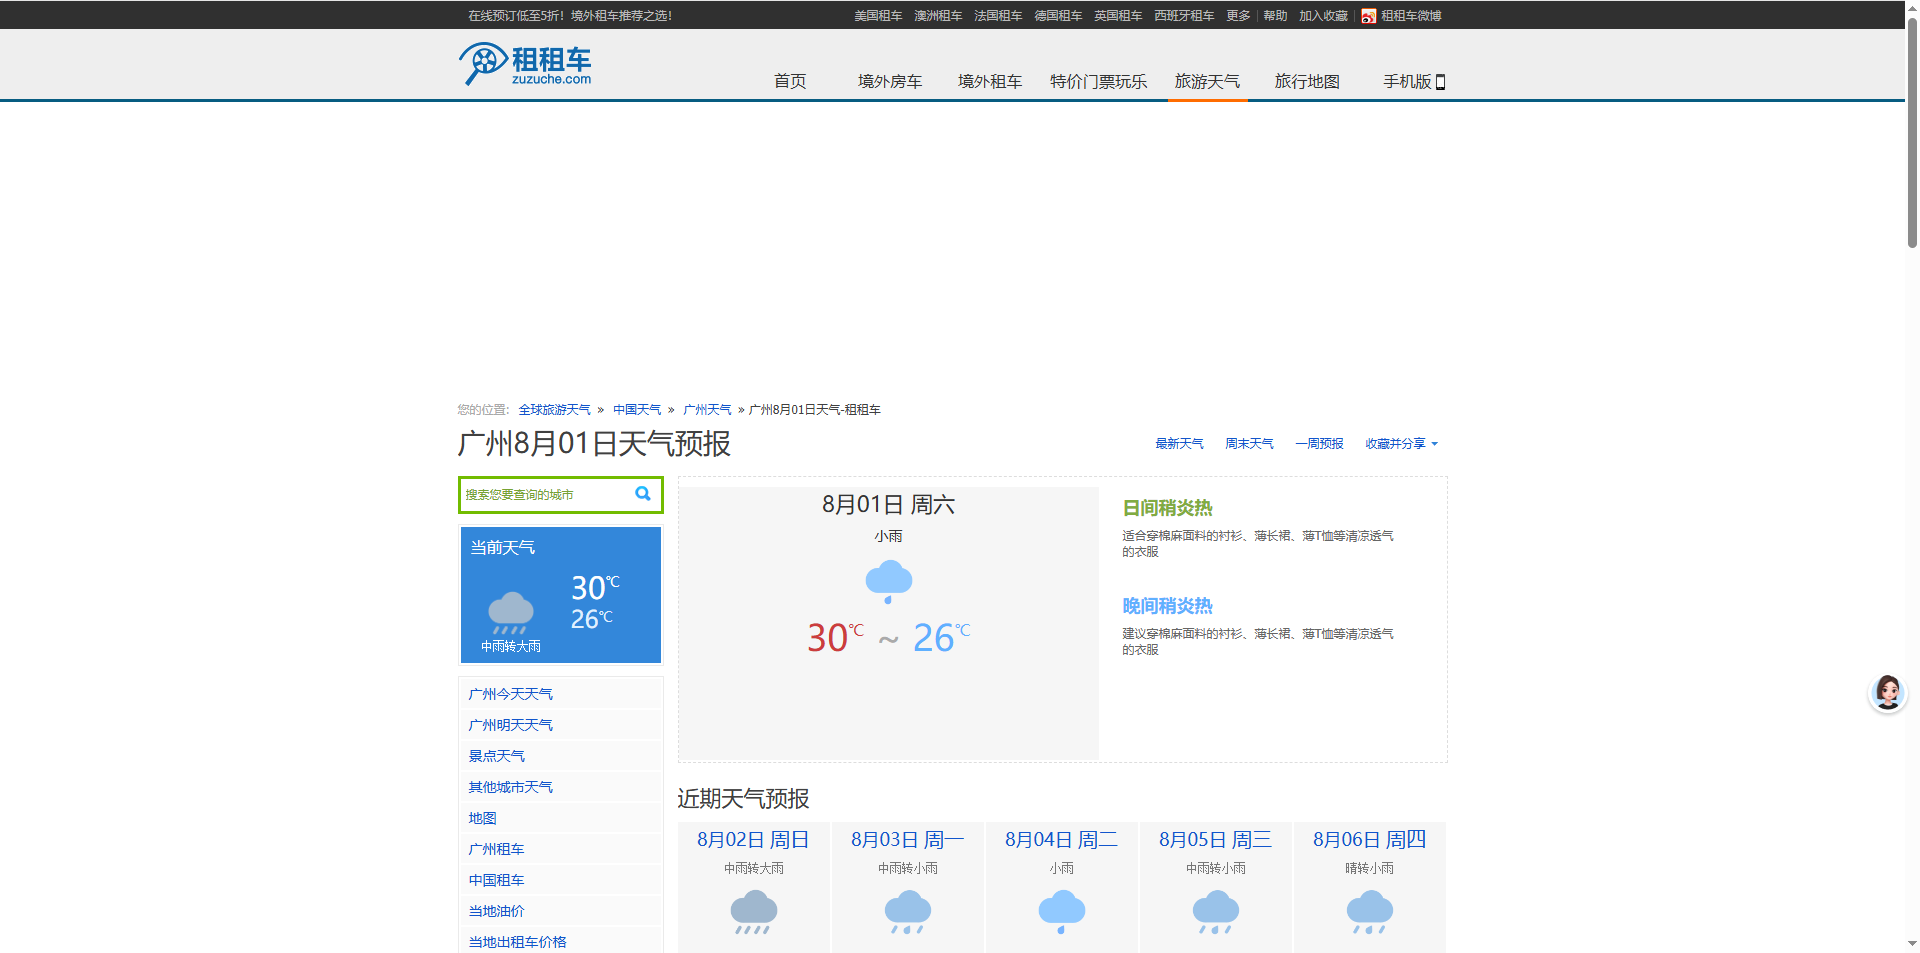
Task: Click the 晚间稍炎热 heading
Action: point(1167,606)
